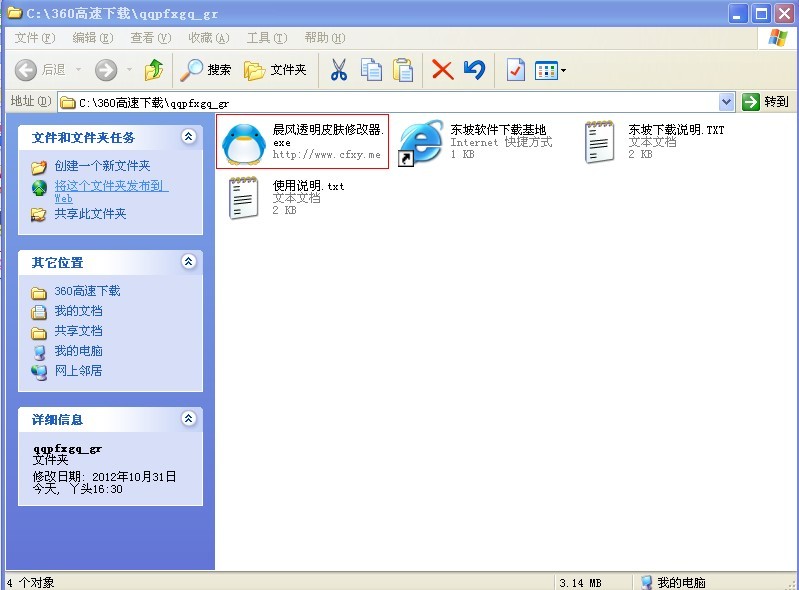This screenshot has height=590, width=799.
Task: Click the Copy toolbar icon
Action: [x=371, y=70]
